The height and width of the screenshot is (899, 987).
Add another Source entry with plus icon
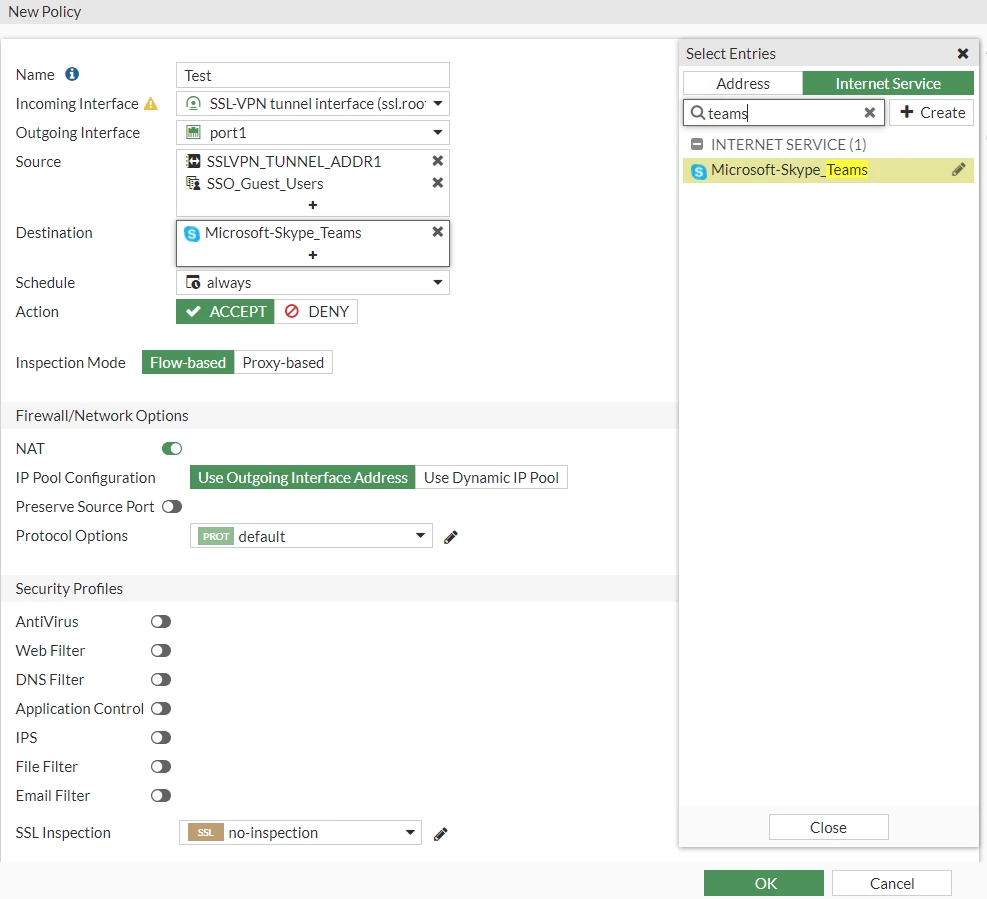coord(313,205)
